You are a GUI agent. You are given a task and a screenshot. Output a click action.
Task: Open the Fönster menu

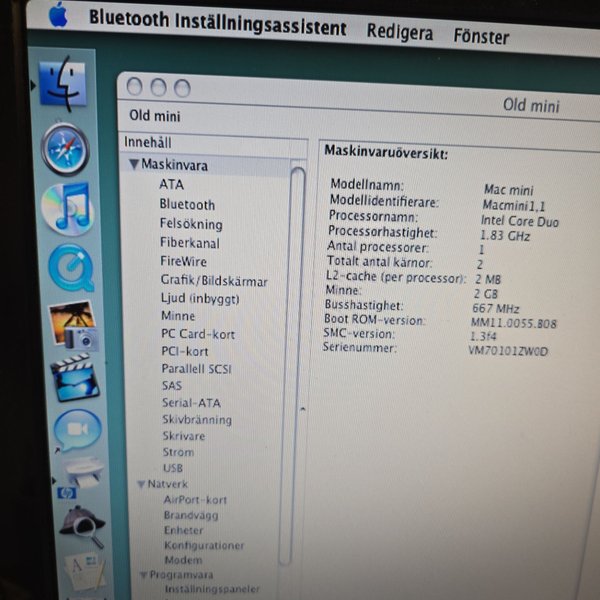click(x=479, y=37)
